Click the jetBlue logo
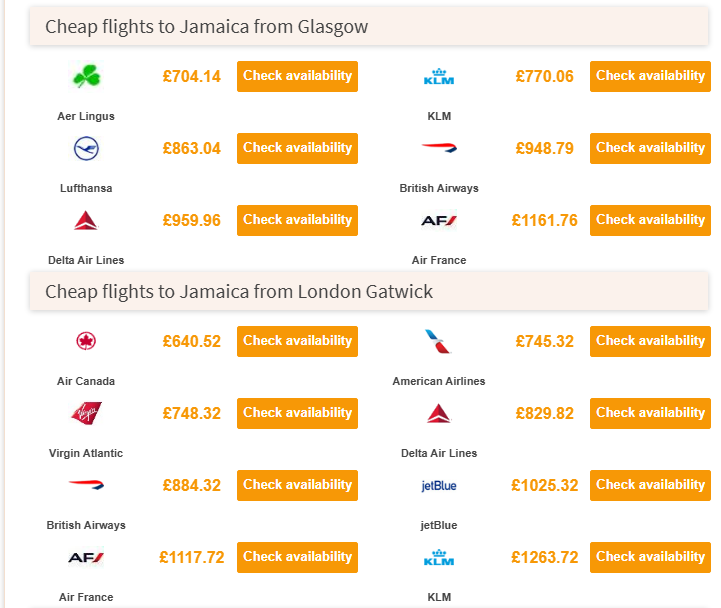This screenshot has width=721, height=608. coord(439,486)
